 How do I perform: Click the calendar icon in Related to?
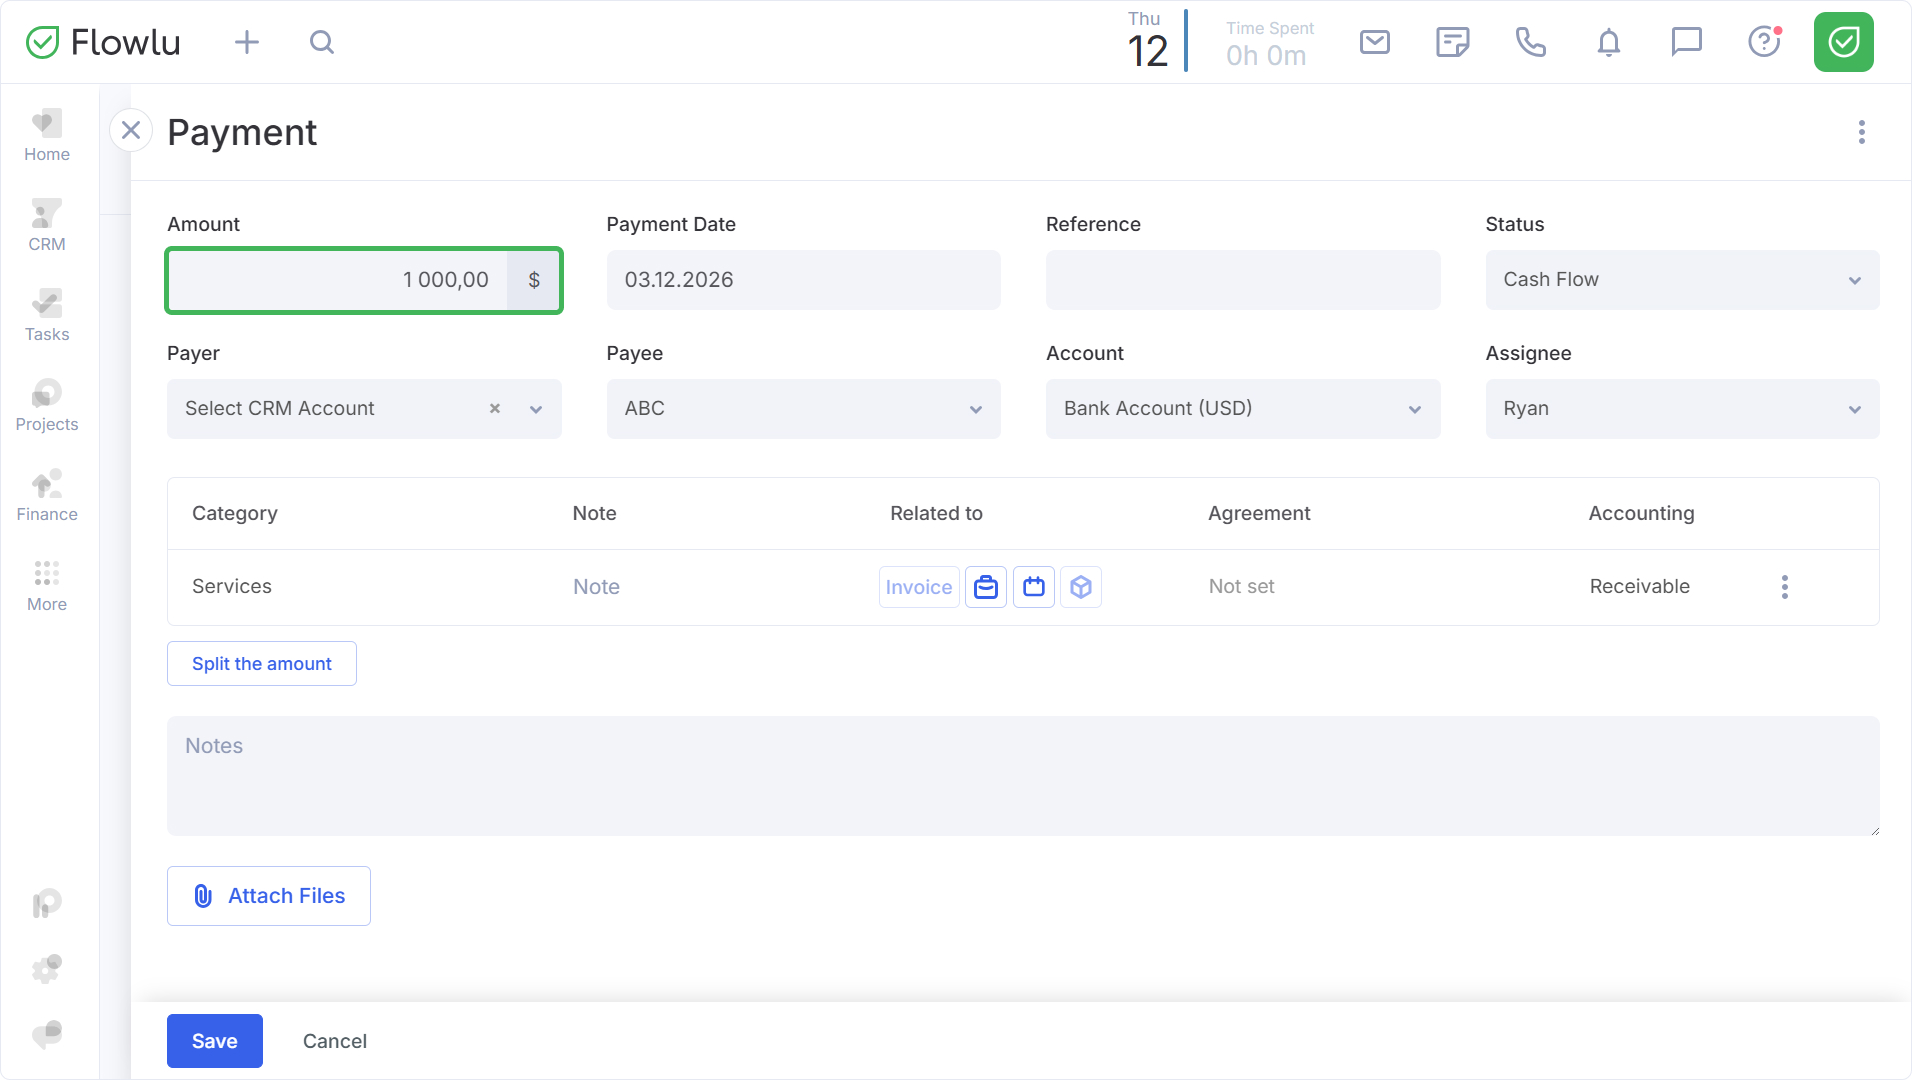pyautogui.click(x=1034, y=587)
